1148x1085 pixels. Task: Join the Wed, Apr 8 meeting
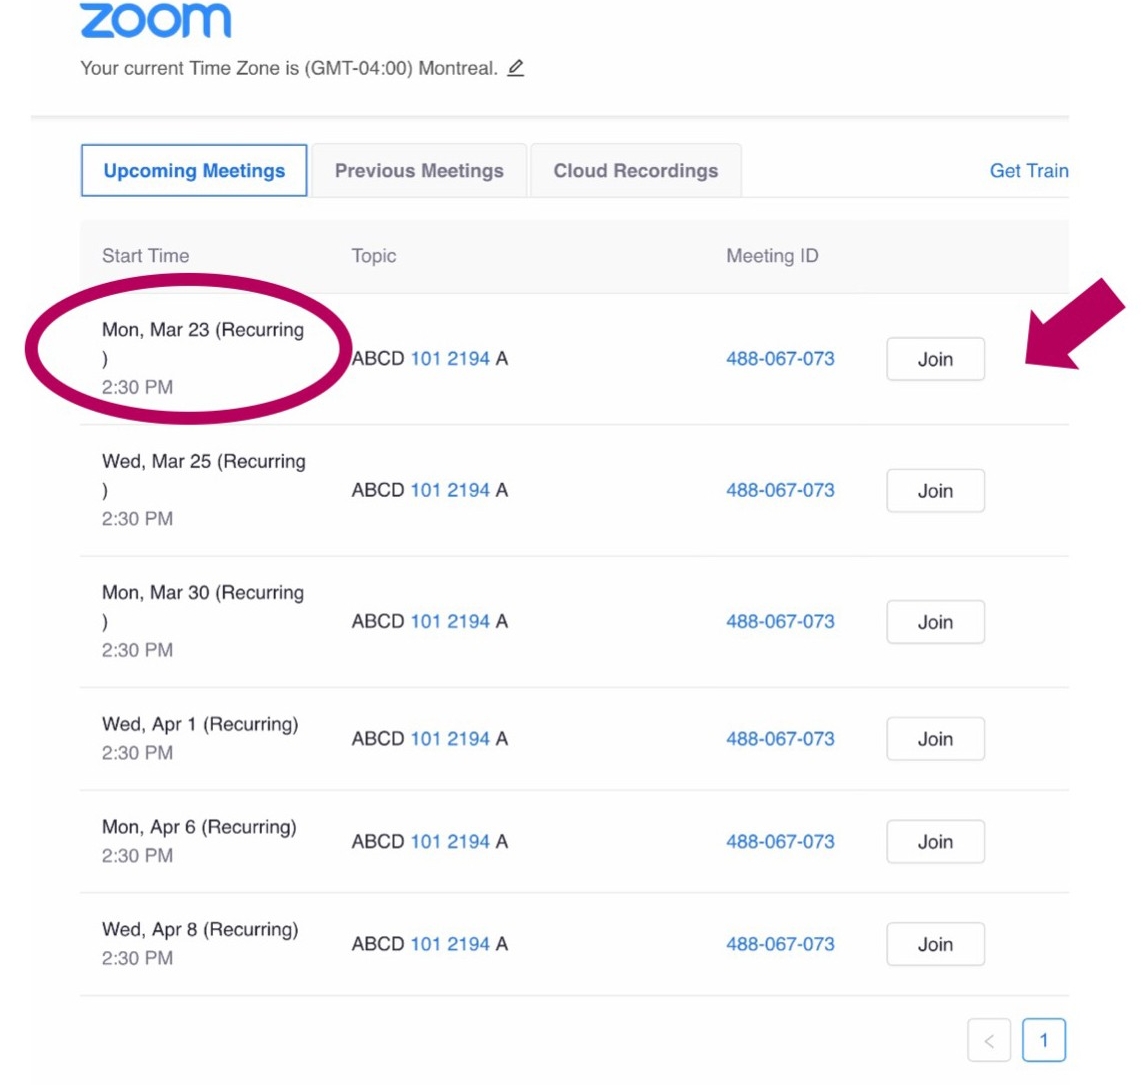point(935,944)
